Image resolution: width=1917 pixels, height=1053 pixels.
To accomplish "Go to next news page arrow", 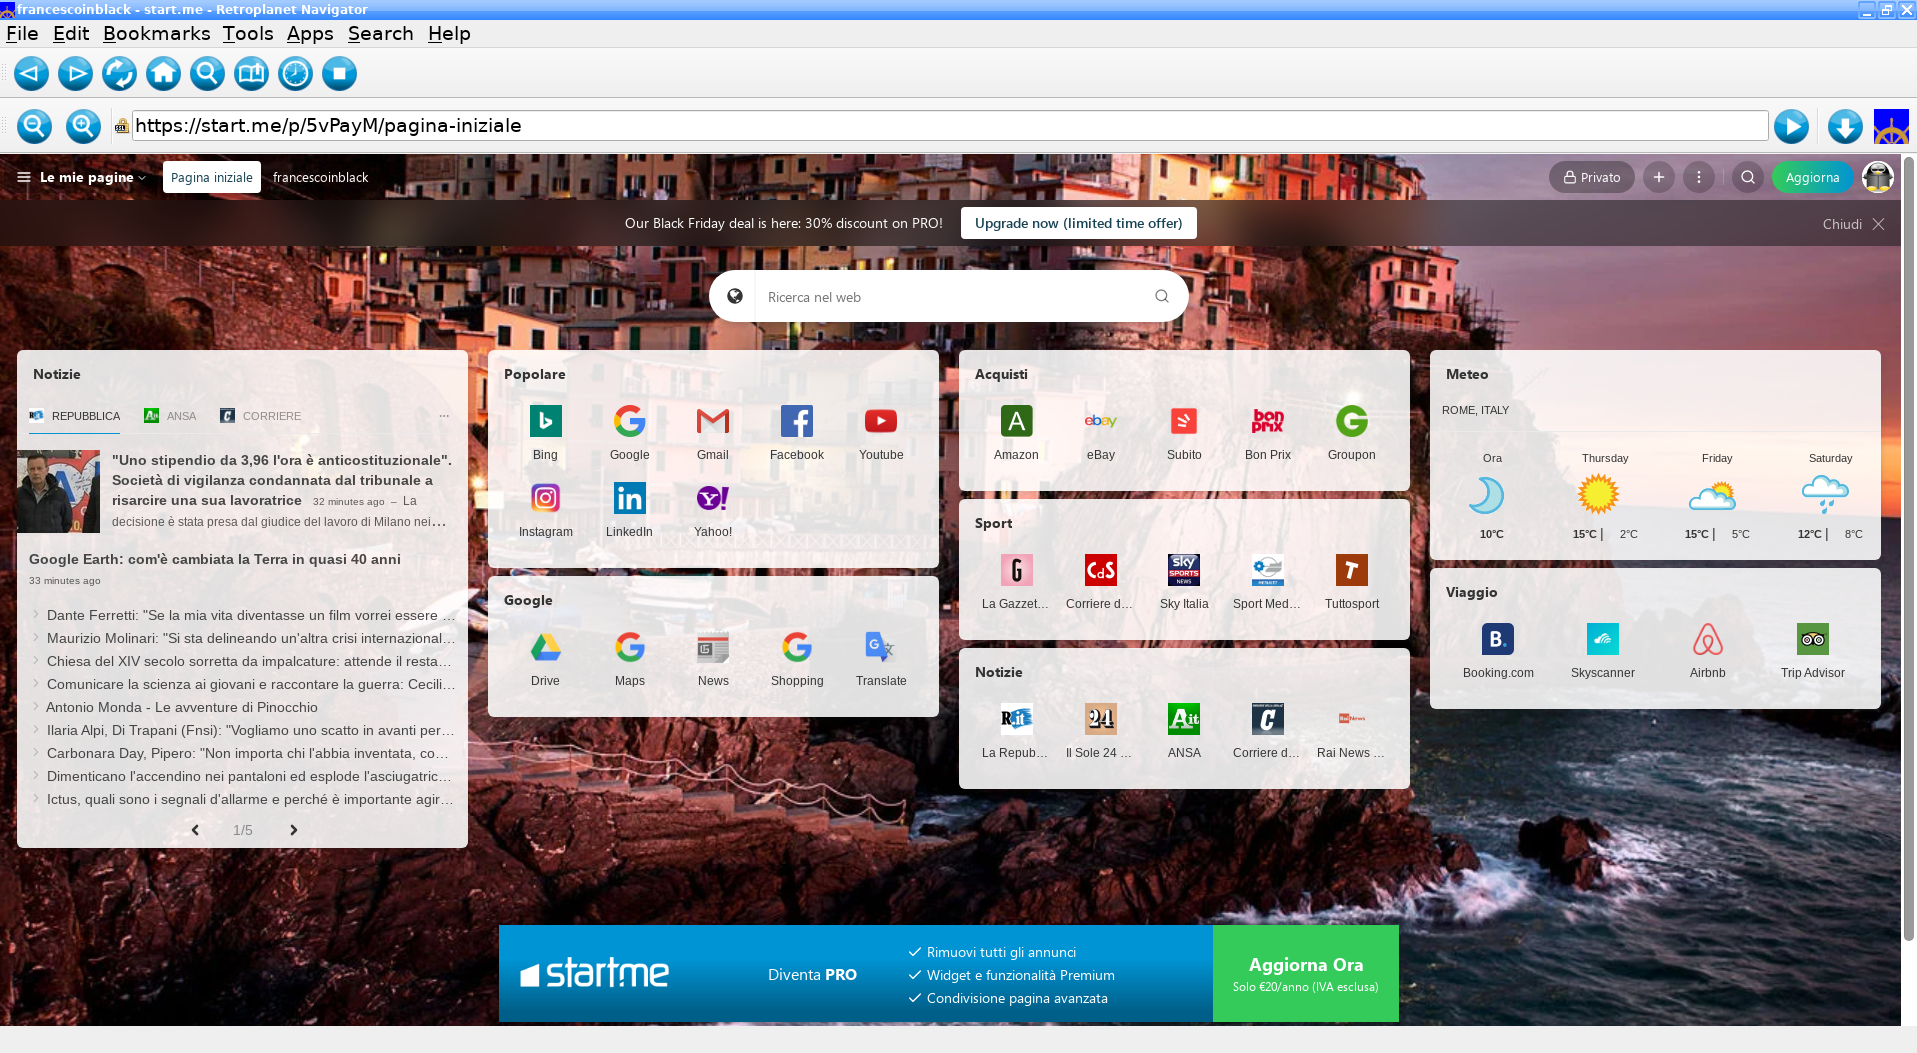I will tap(293, 830).
